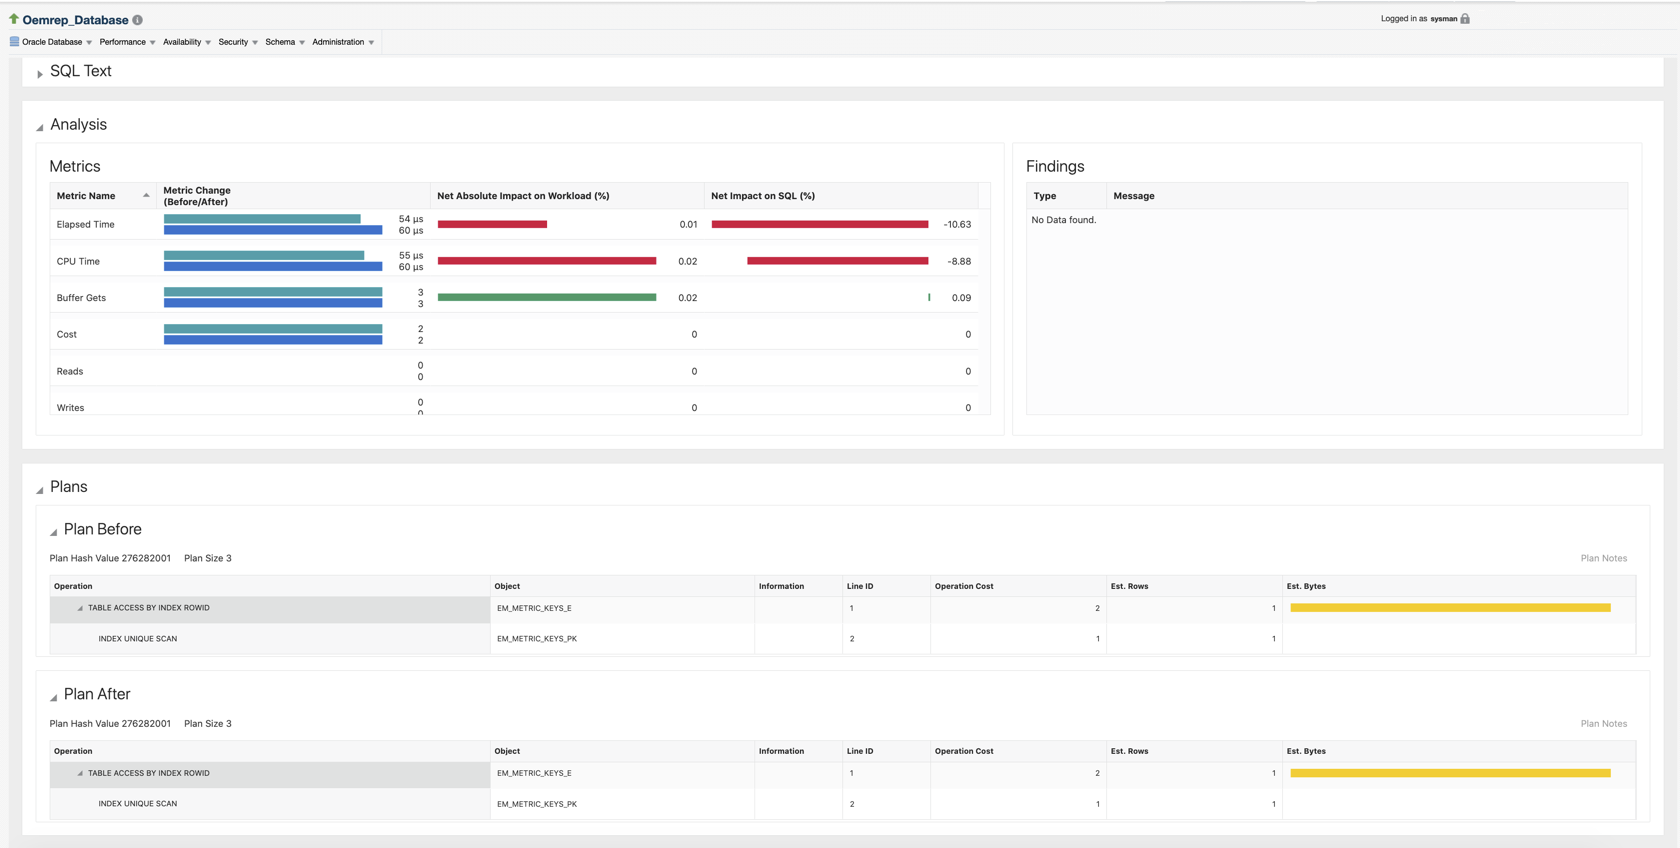Click the sysman user name

click(x=1443, y=19)
